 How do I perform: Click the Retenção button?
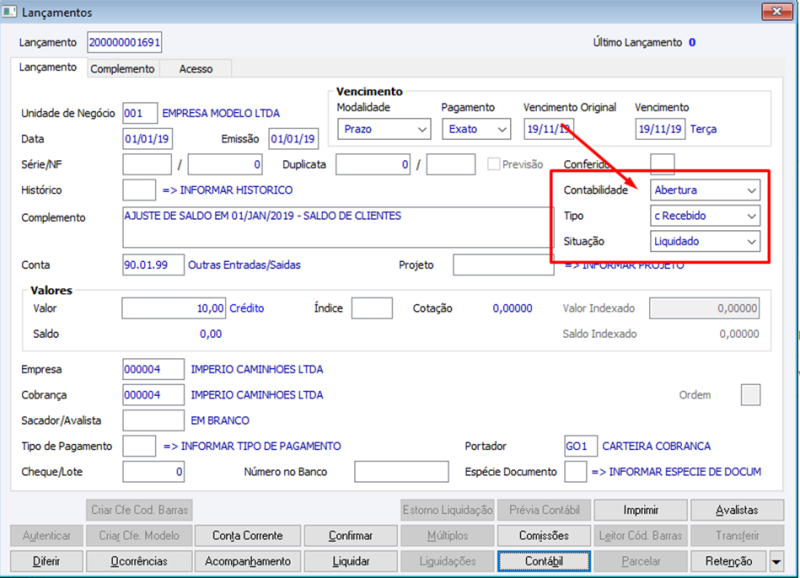pyautogui.click(x=729, y=561)
